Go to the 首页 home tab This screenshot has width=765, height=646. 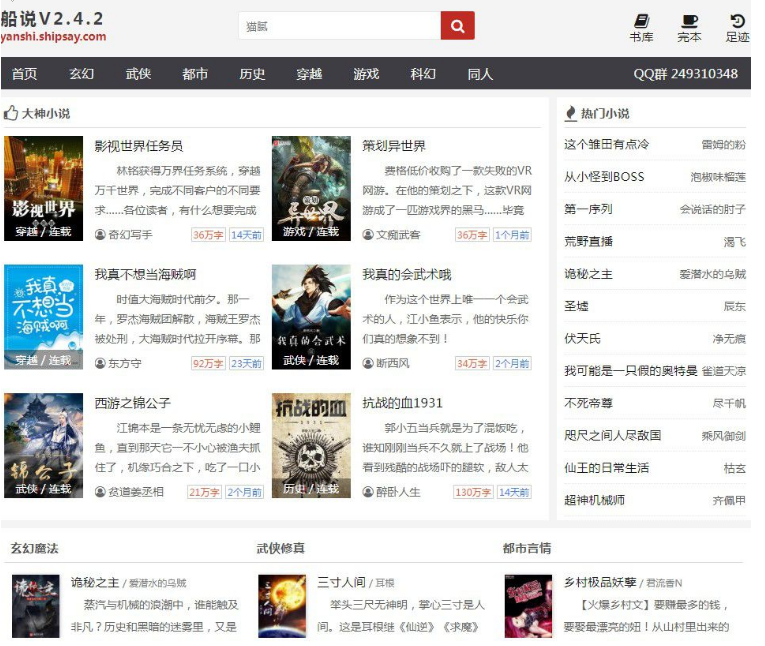[x=25, y=74]
